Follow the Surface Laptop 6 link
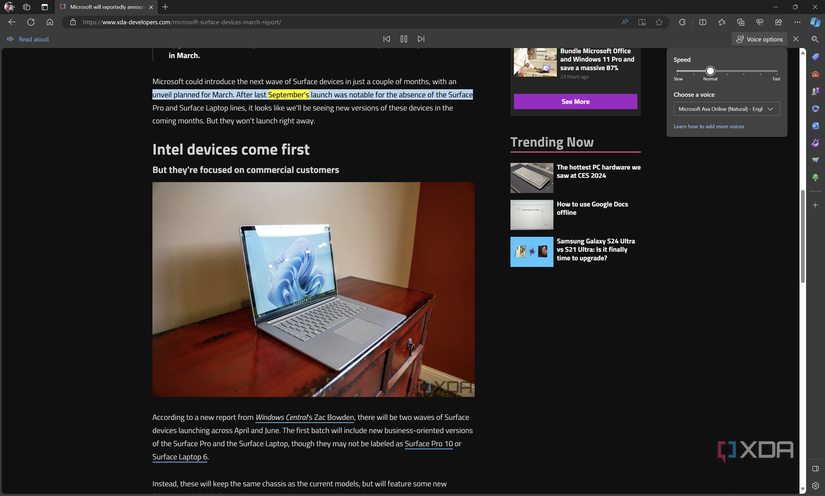825x496 pixels. click(x=180, y=457)
